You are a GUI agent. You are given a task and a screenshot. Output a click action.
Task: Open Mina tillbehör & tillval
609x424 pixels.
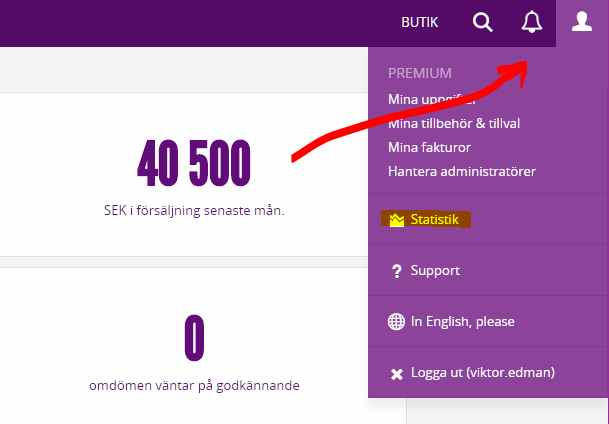[x=454, y=123]
